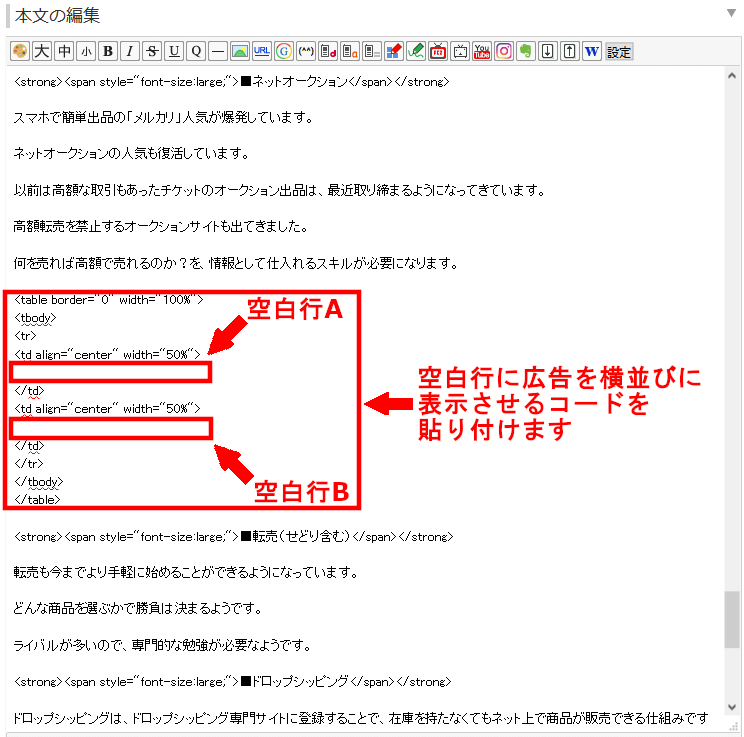The image size is (744, 737).
Task: Click the </table> closing tag line
Action: coord(37,500)
